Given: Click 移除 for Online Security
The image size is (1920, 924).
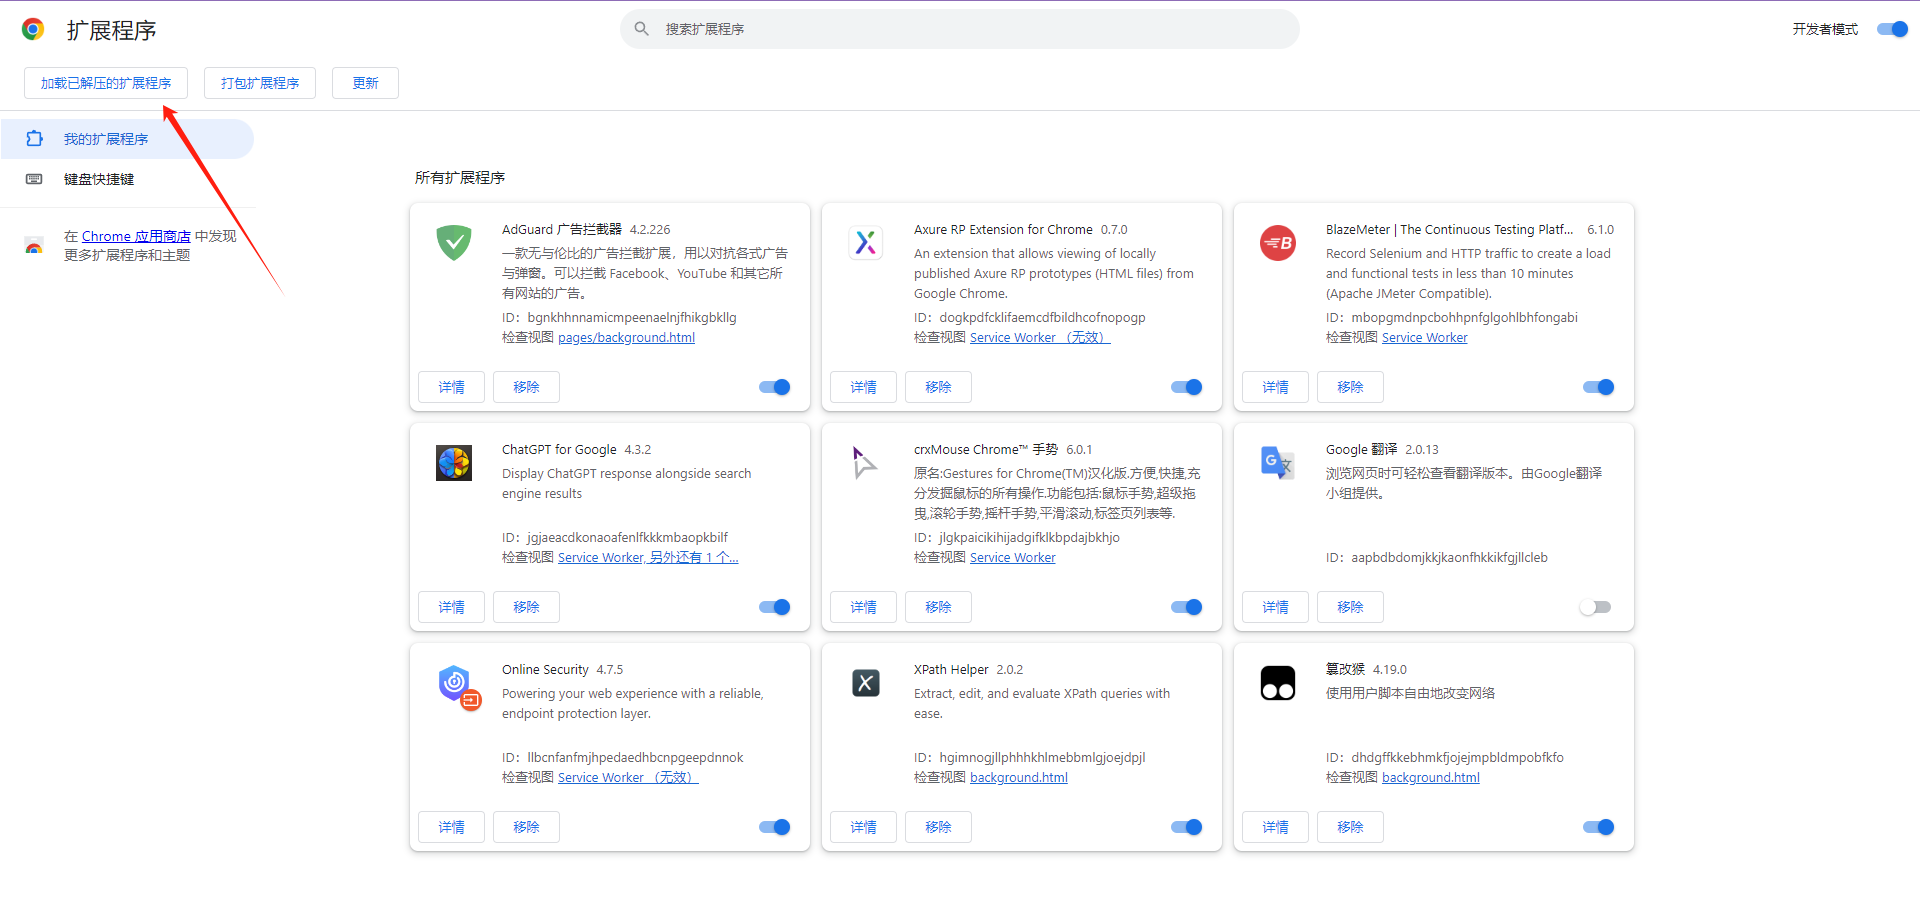Looking at the screenshot, I should tap(526, 827).
